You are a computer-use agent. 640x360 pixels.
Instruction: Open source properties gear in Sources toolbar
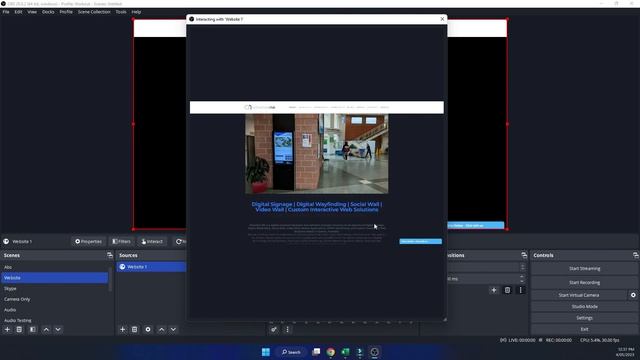pos(148,329)
